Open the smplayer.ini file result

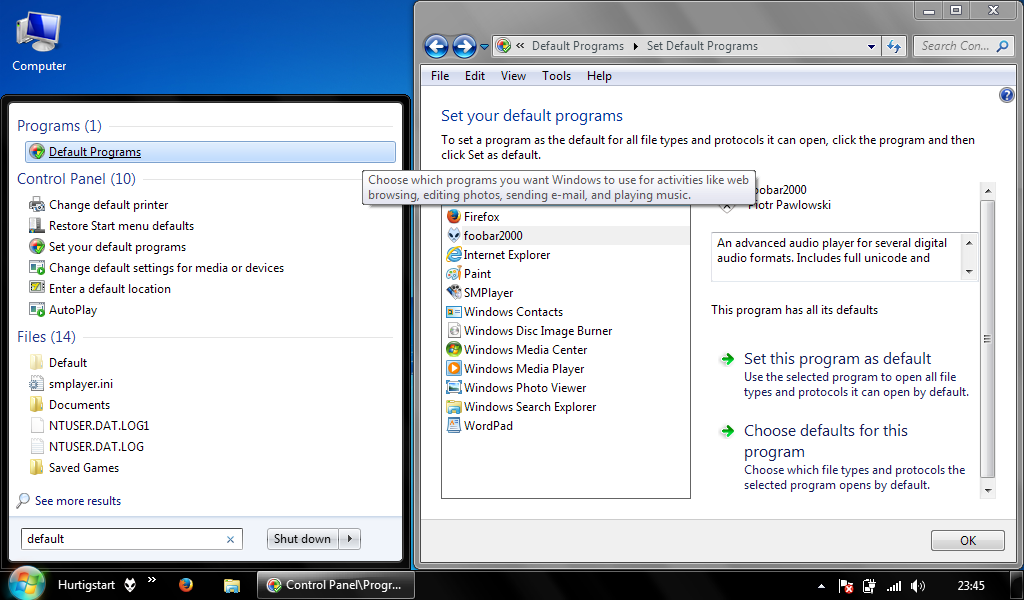pos(71,384)
